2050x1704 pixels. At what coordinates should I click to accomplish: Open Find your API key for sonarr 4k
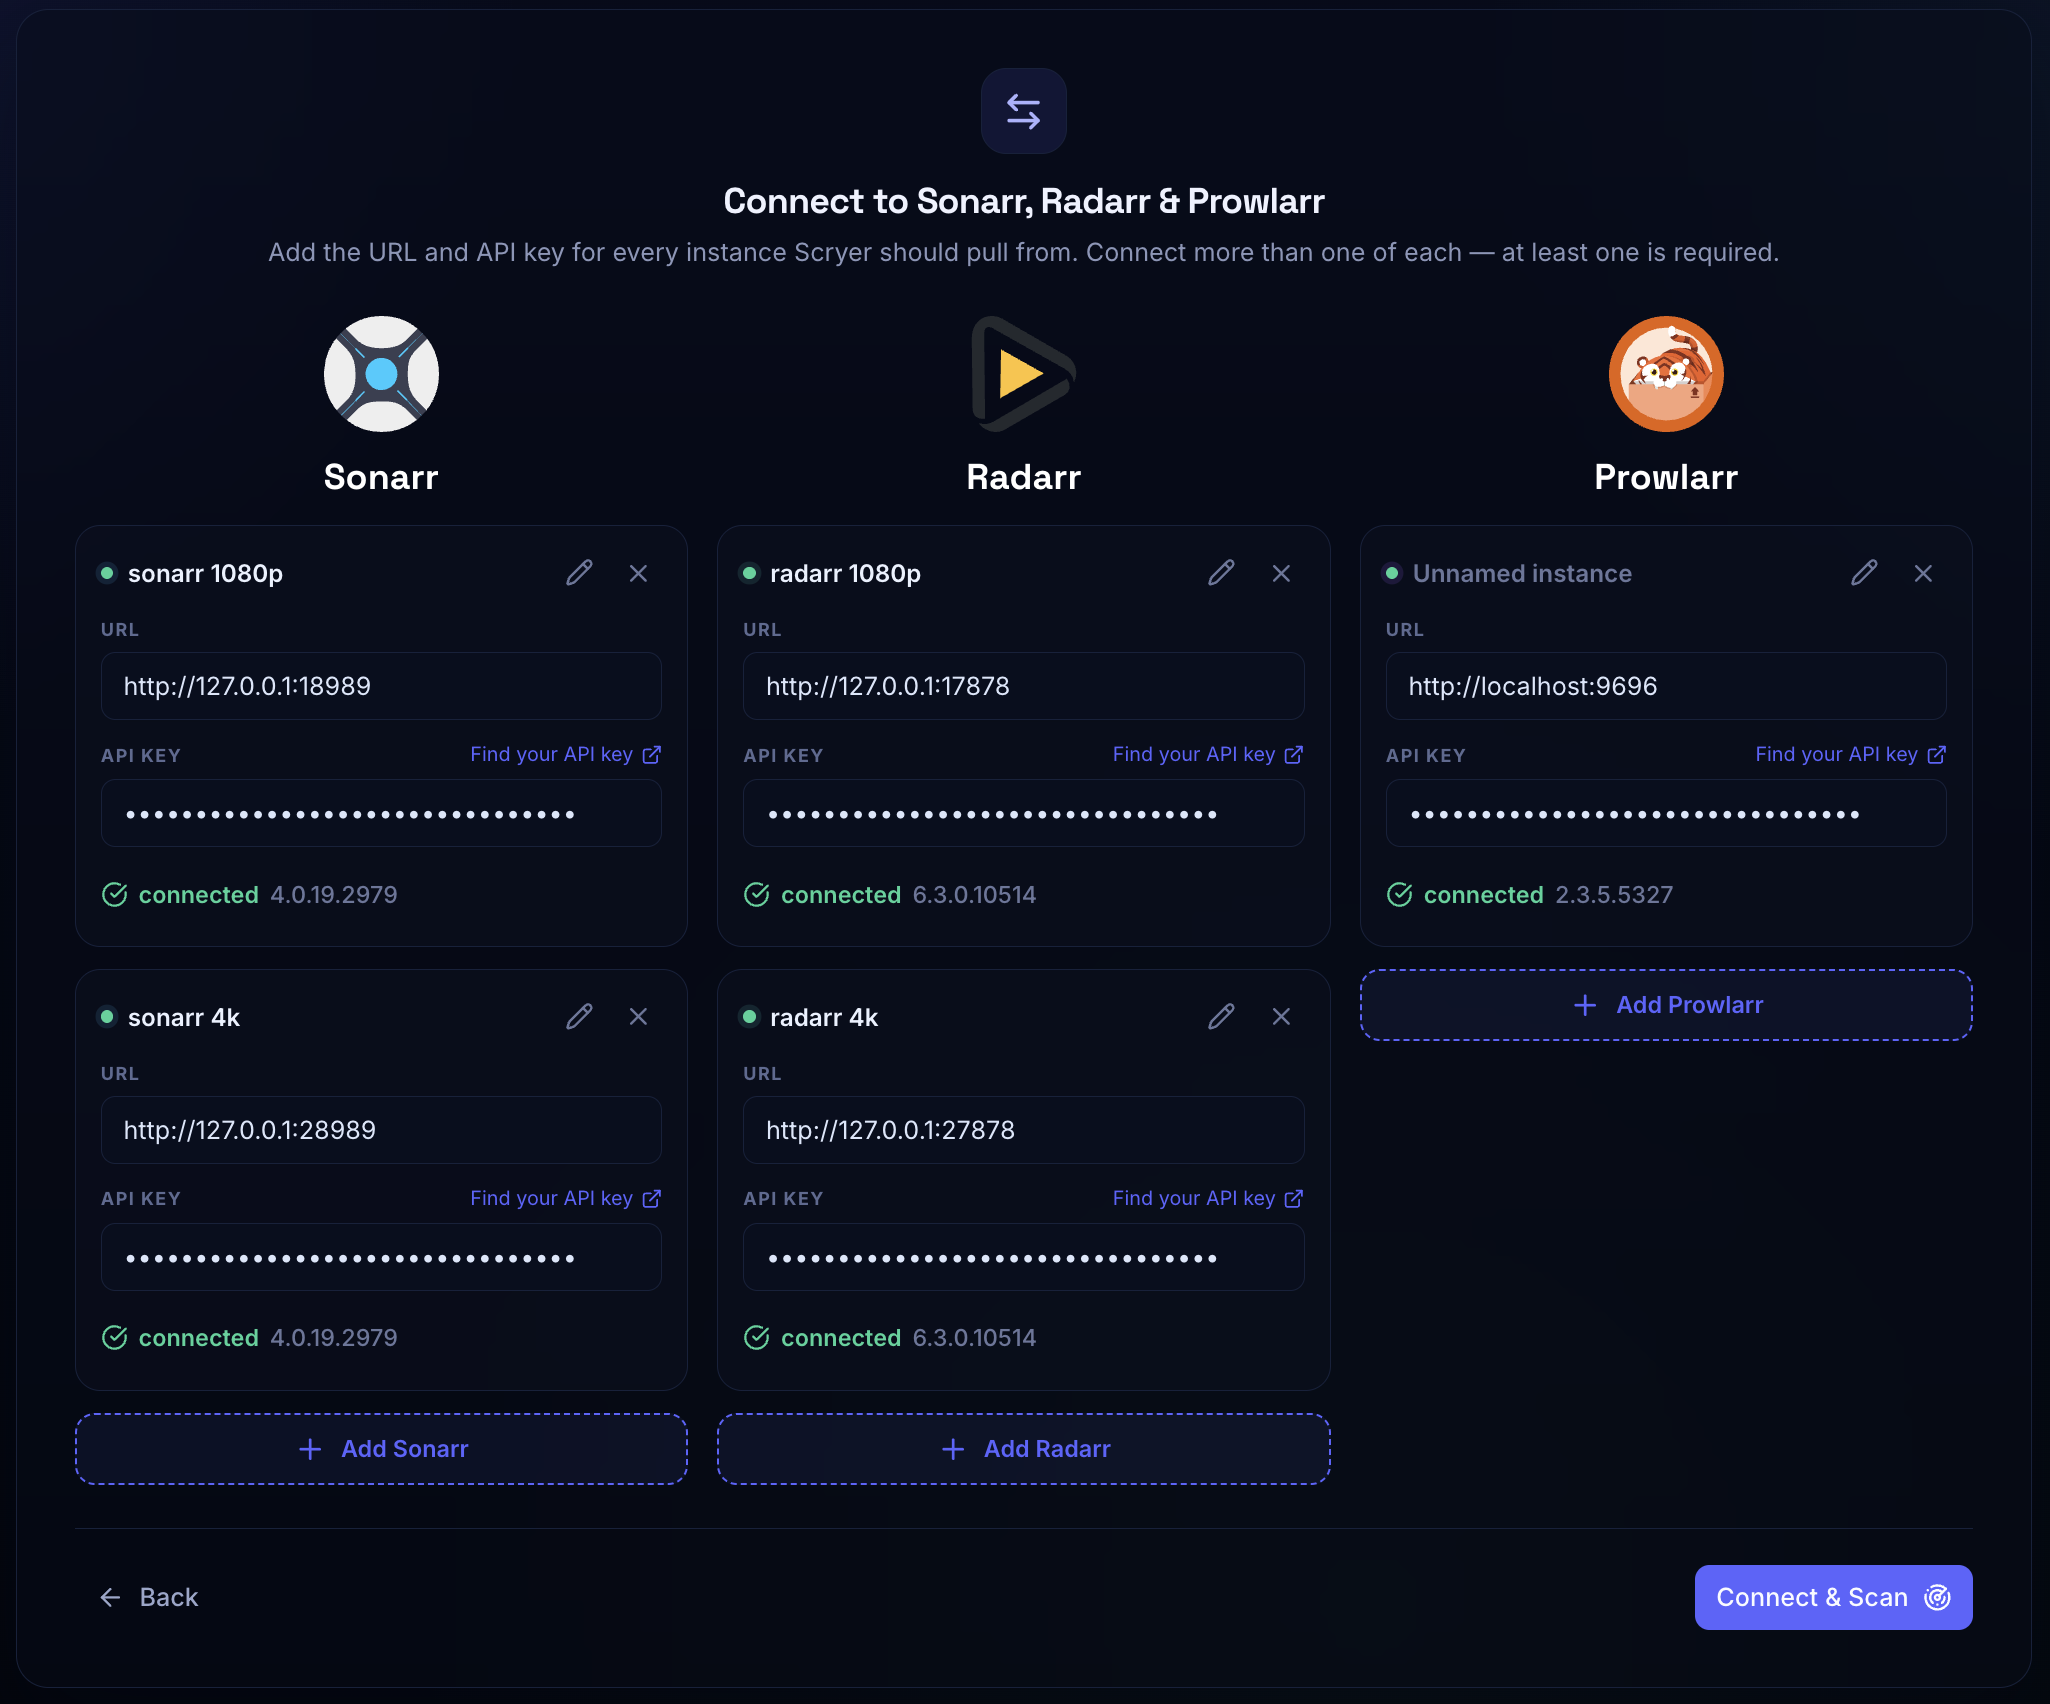[x=565, y=1198]
